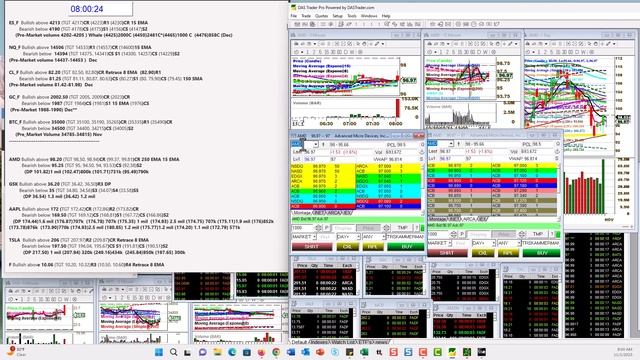This screenshot has height=360, width=640.
Task: Click TMP button in right montage
Action: [538, 234]
